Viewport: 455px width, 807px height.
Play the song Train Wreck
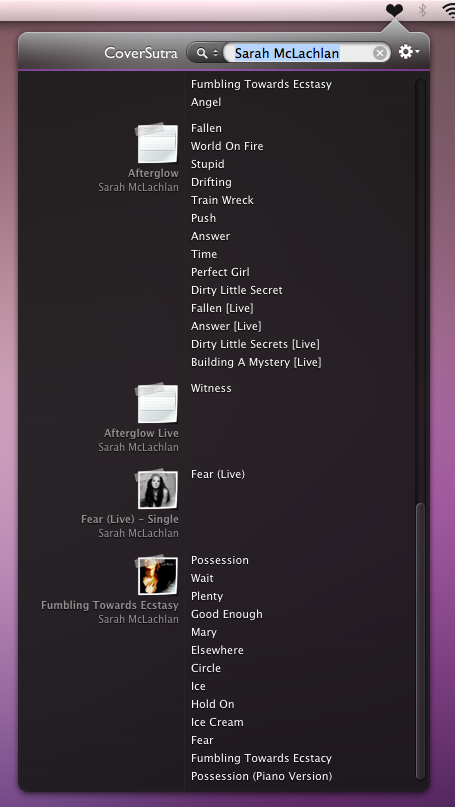coord(222,200)
